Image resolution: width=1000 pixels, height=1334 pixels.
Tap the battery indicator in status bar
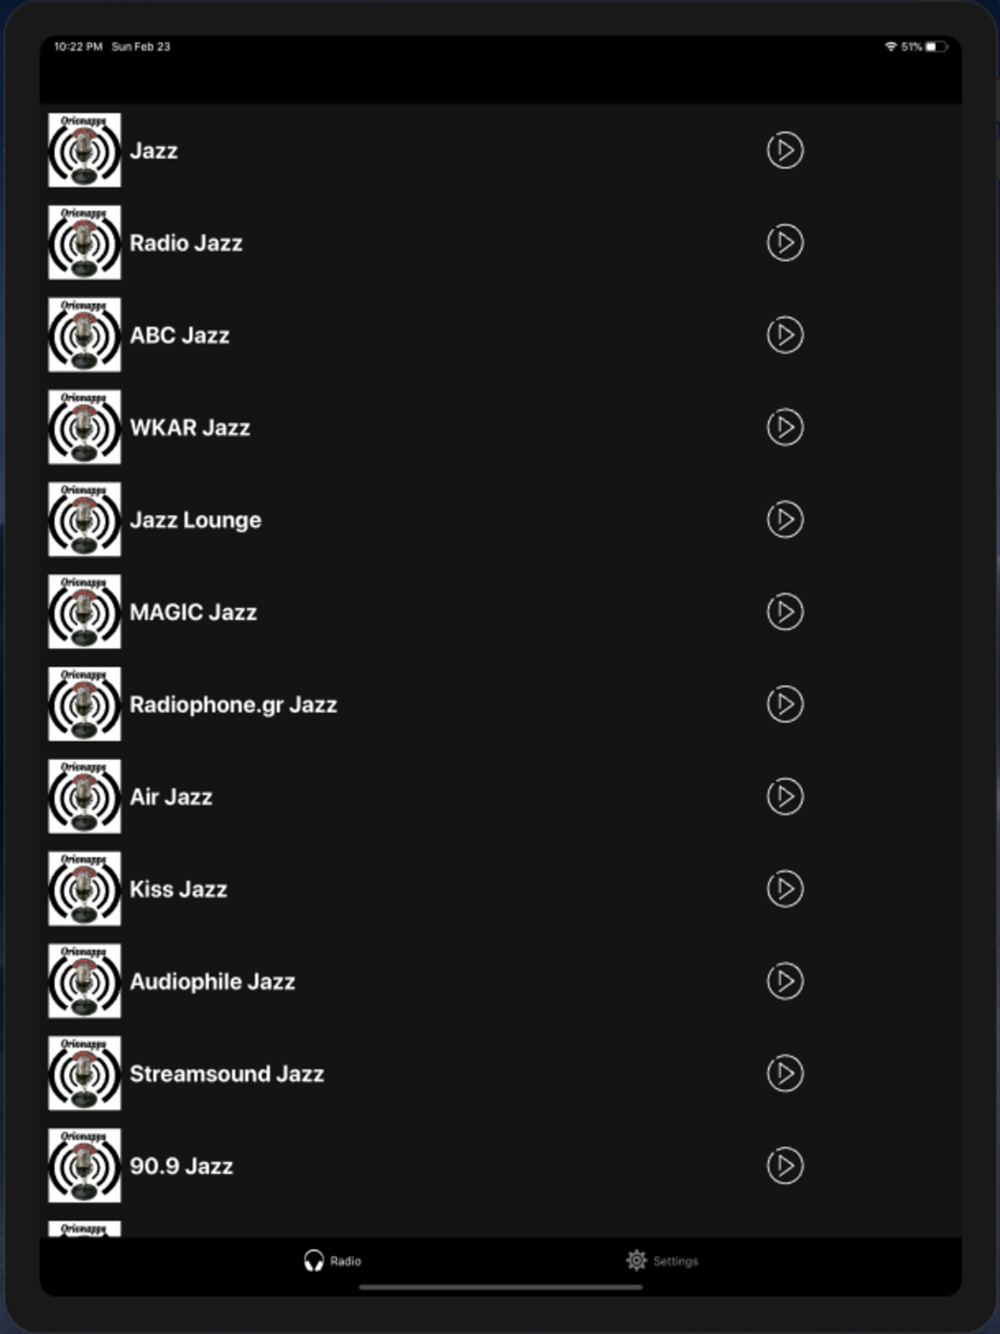click(935, 47)
